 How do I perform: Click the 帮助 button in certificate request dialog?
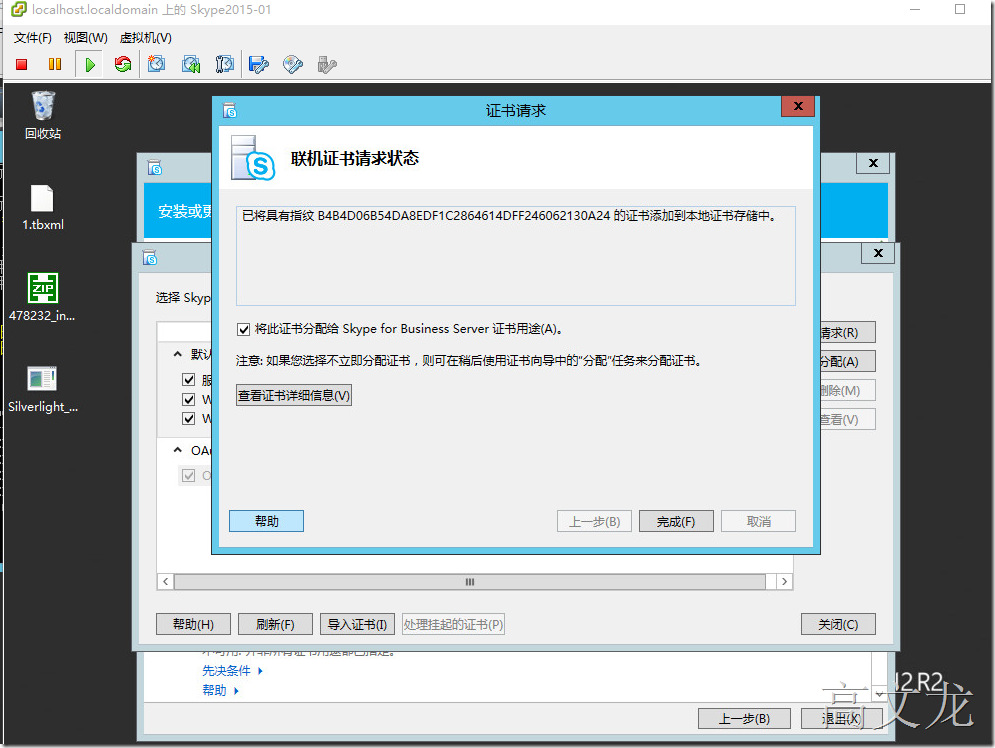click(267, 521)
